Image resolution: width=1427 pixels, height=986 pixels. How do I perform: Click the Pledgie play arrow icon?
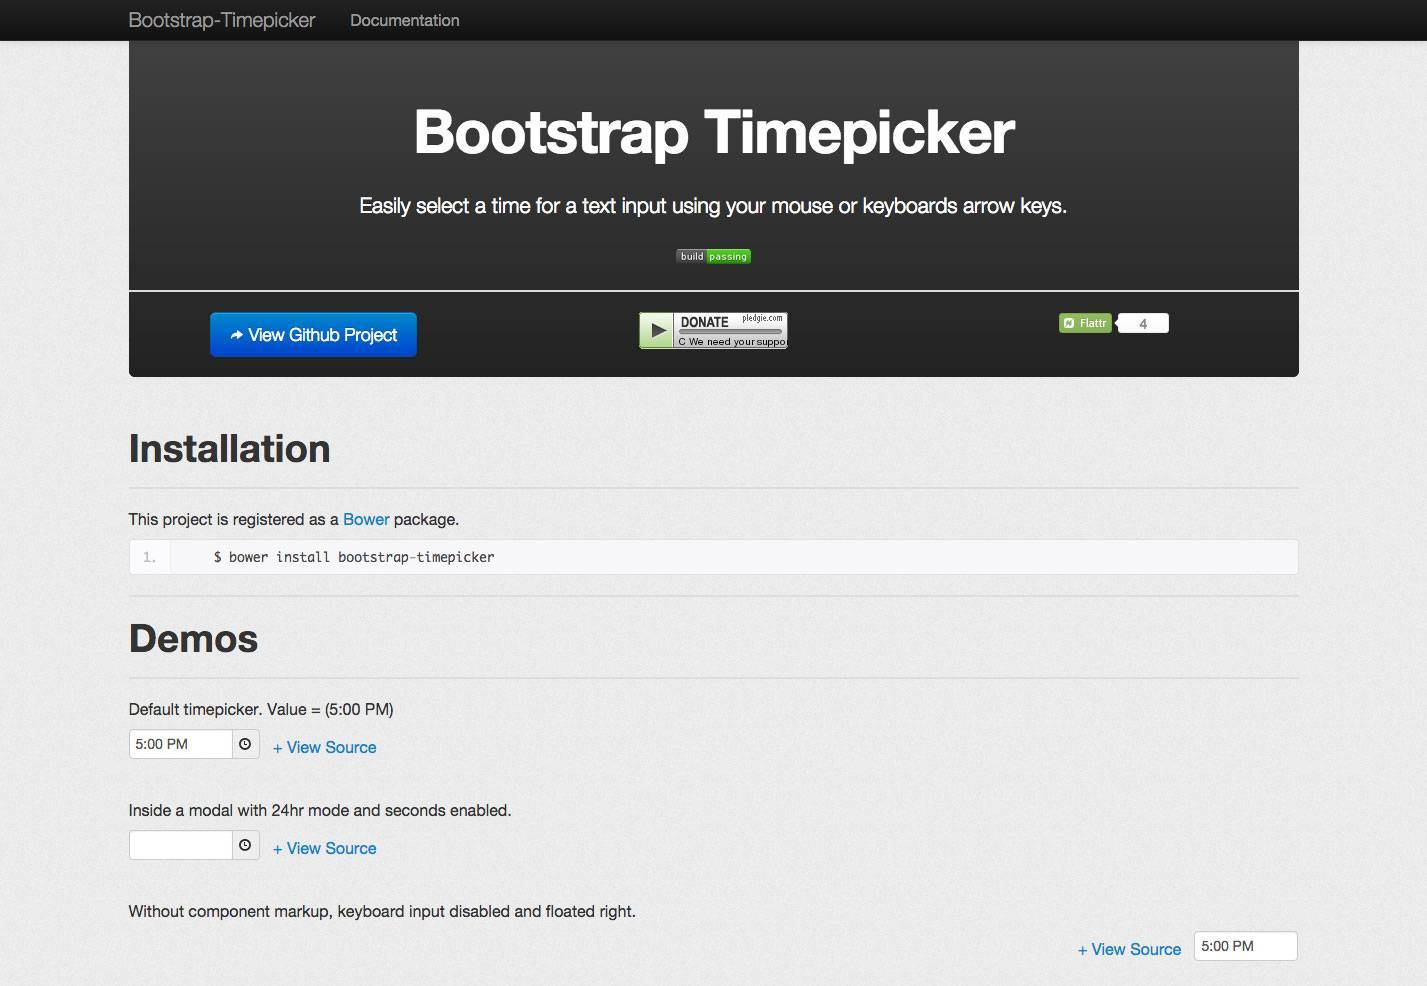(x=656, y=330)
